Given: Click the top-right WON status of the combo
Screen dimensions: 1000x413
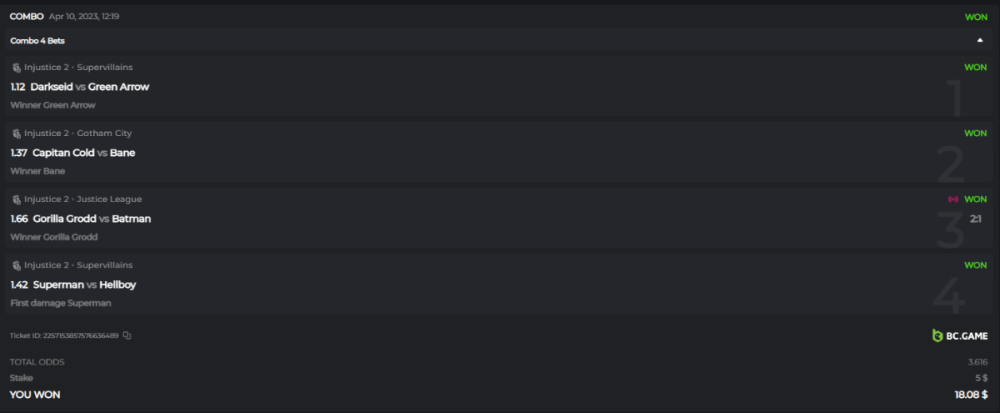Looking at the screenshot, I should click(x=975, y=16).
